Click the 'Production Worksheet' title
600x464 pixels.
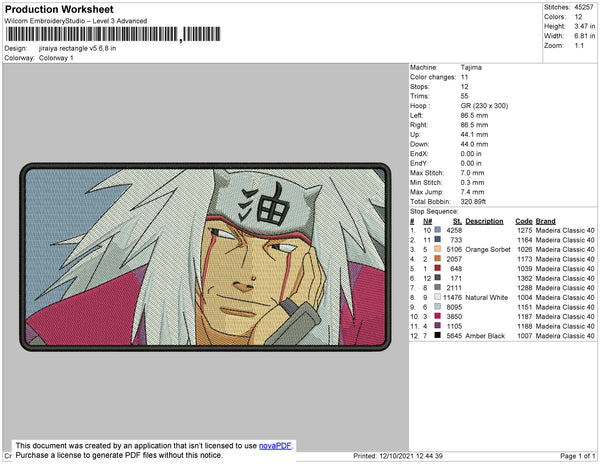click(59, 10)
